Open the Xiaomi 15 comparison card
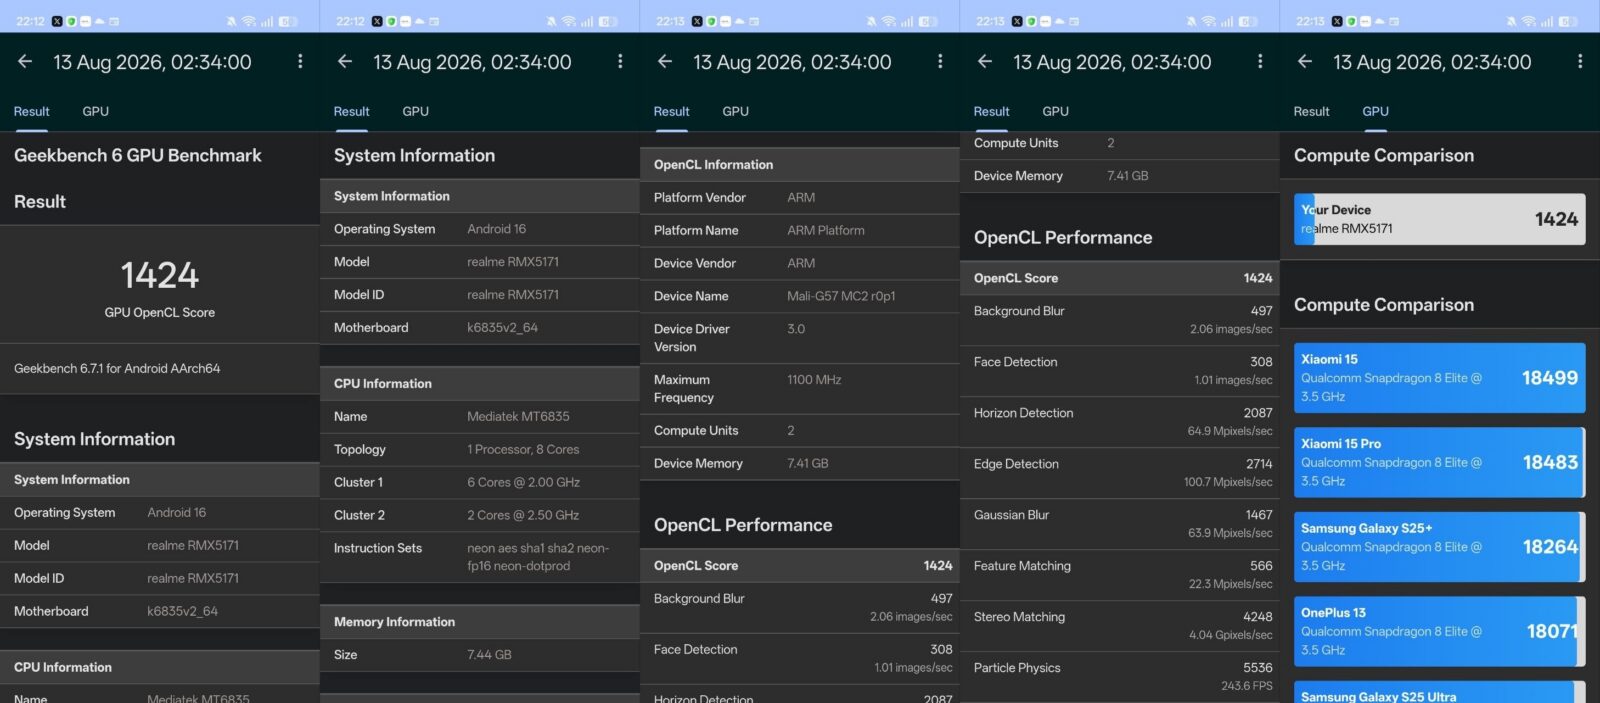 (1440, 378)
